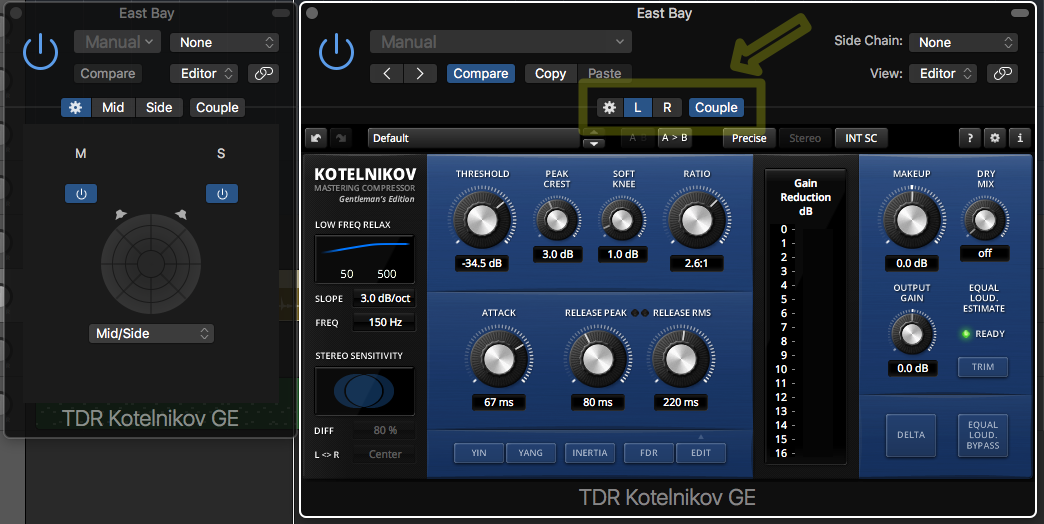Click the link chain icon in right window
Viewport: 1044px width, 524px height.
[1003, 73]
